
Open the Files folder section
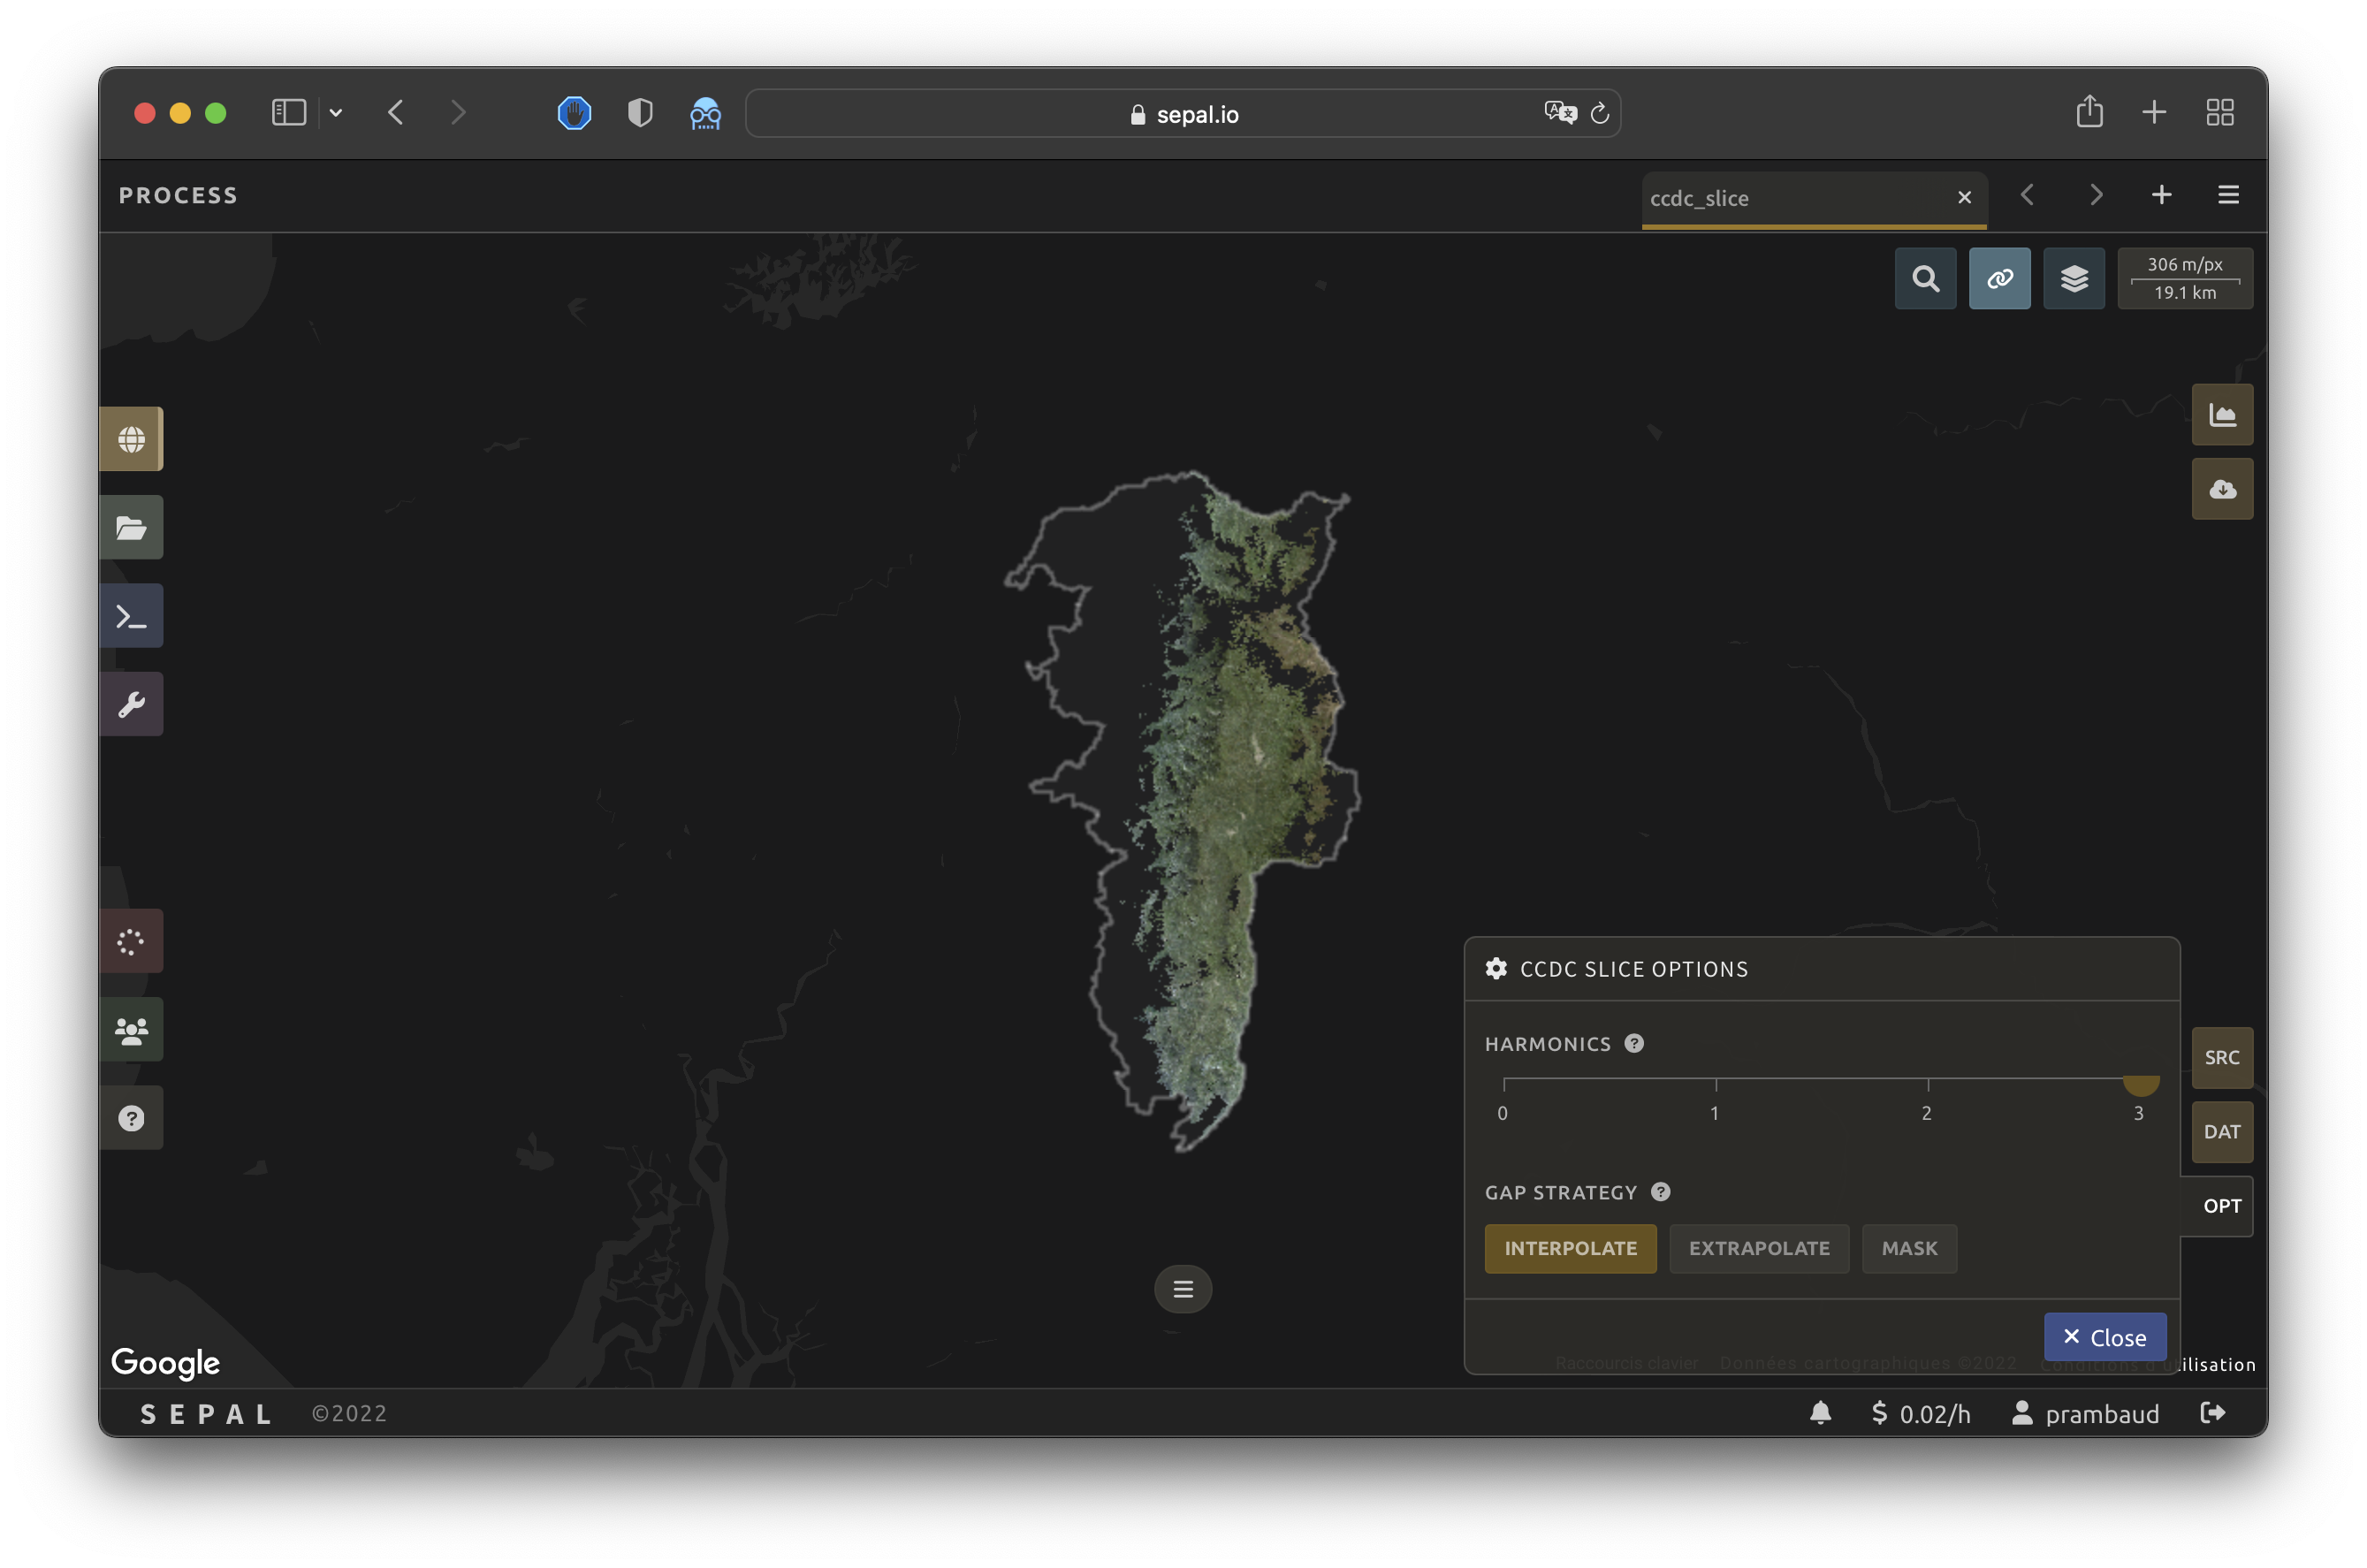131,527
